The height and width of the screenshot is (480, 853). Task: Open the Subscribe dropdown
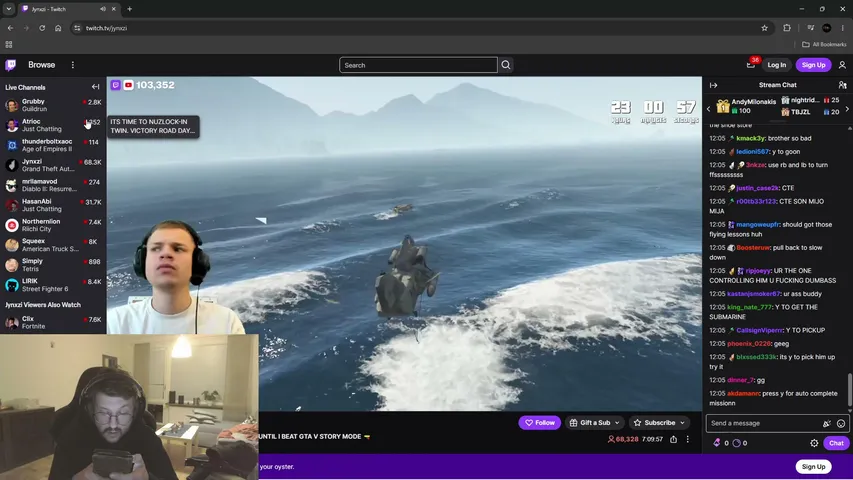pyautogui.click(x=659, y=423)
